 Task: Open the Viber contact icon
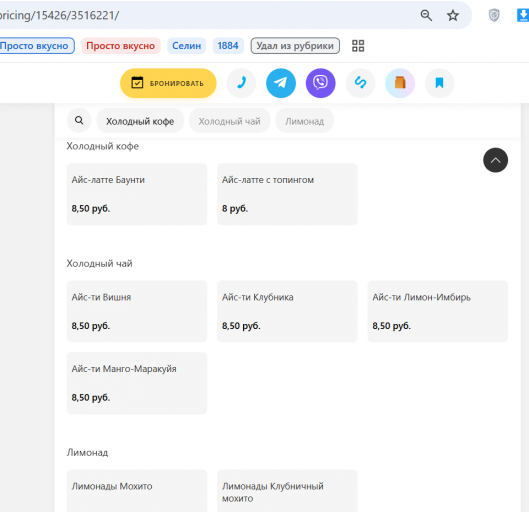(x=321, y=83)
